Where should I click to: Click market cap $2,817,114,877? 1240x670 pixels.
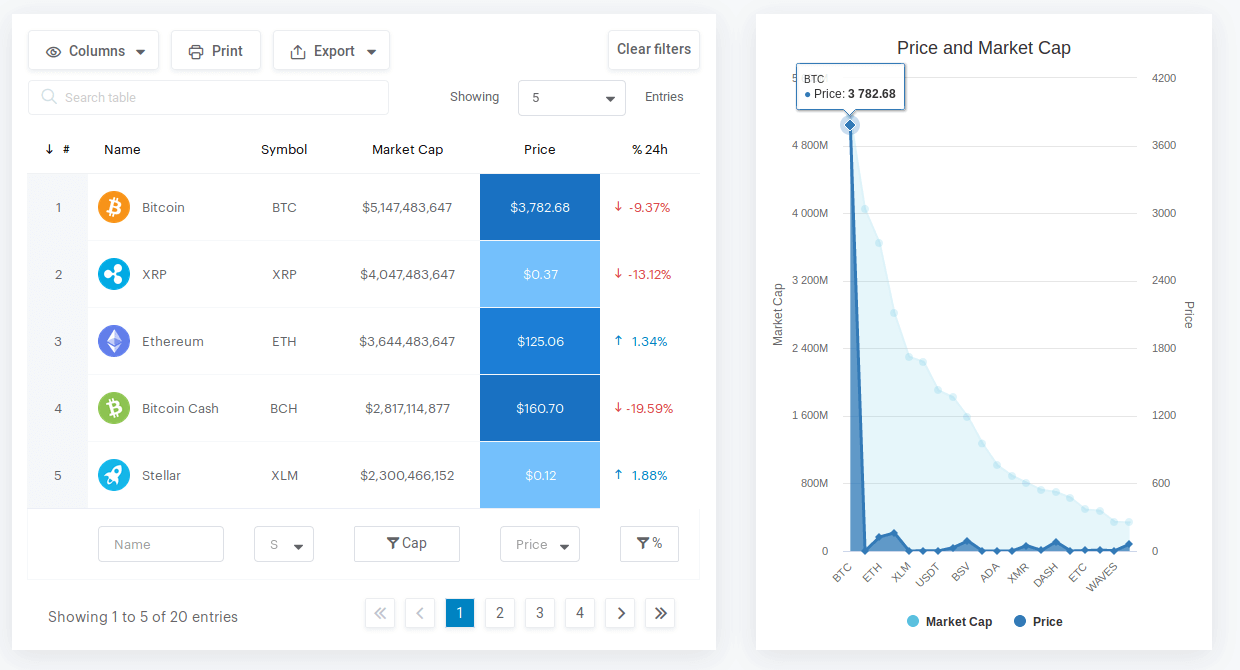407,408
